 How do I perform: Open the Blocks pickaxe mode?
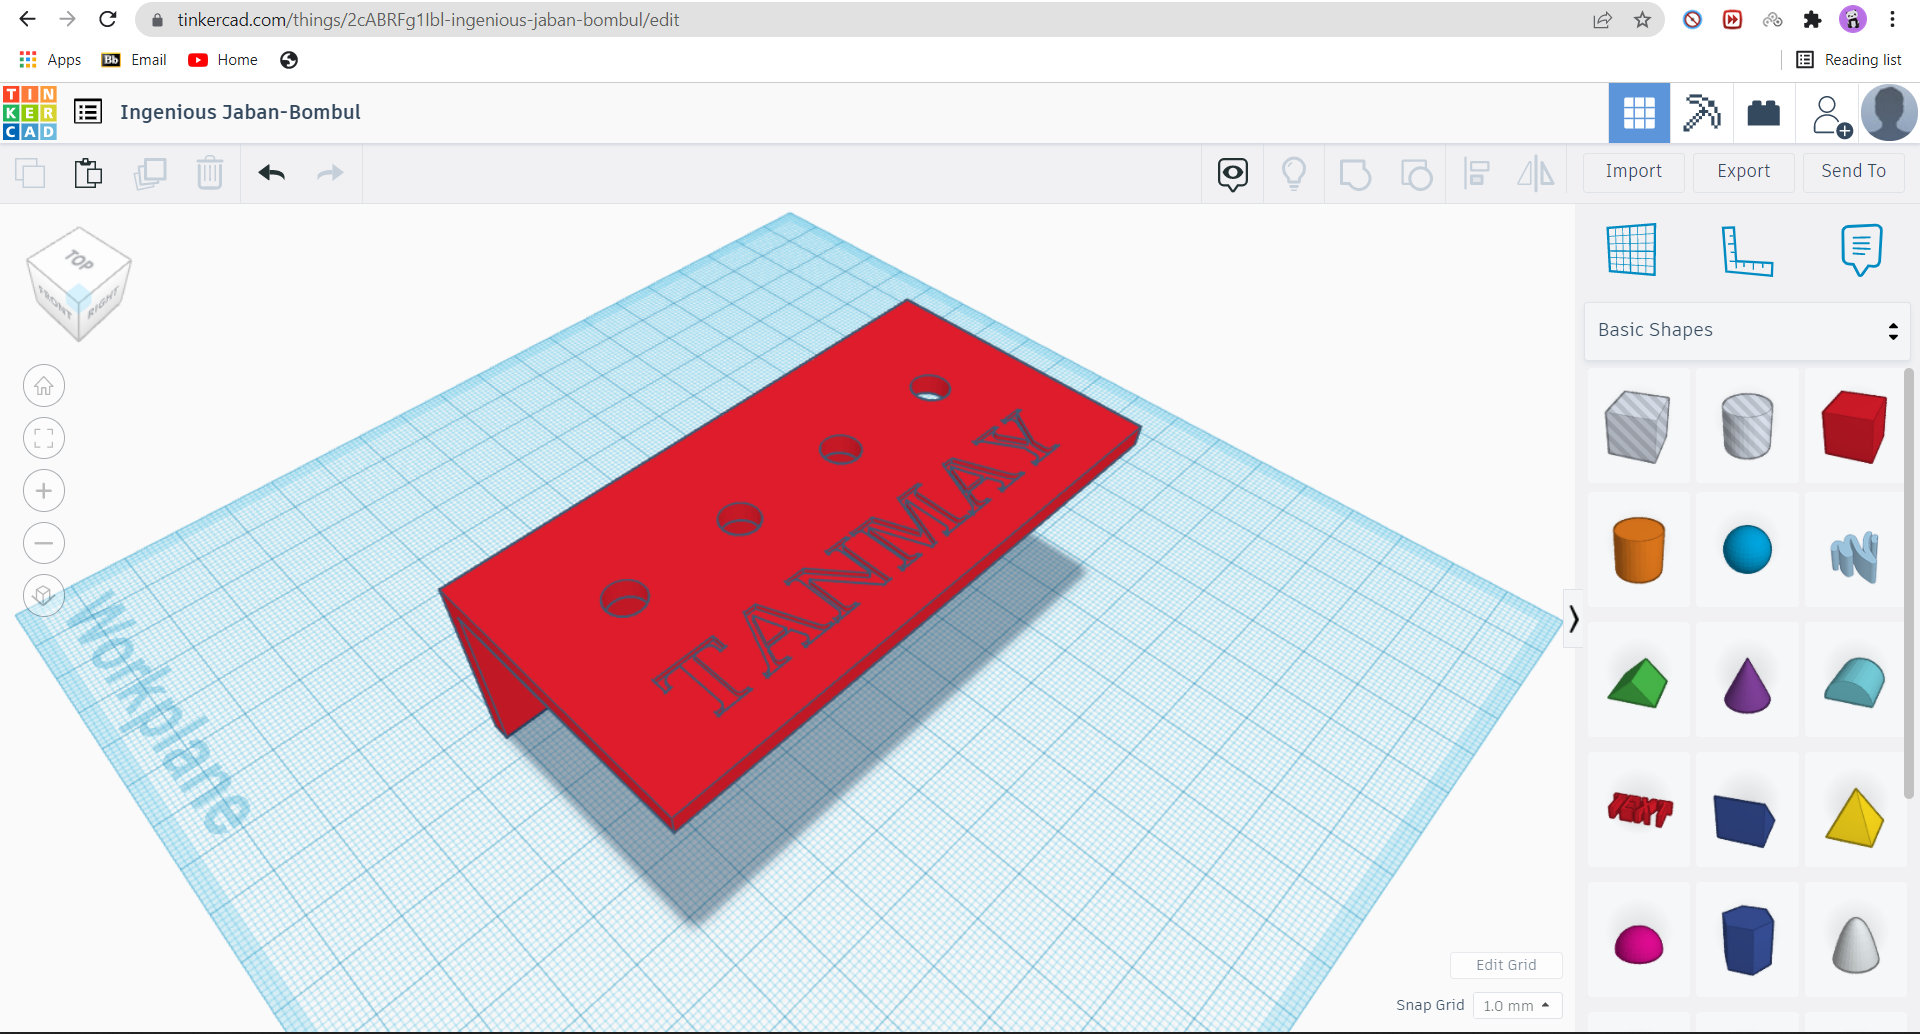(x=1701, y=113)
